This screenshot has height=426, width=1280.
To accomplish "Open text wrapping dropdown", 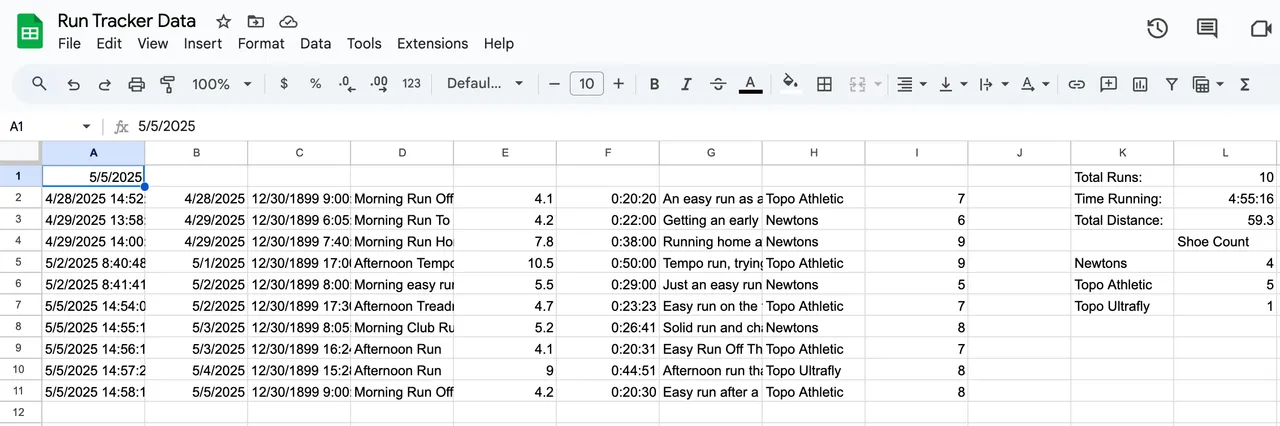I will tap(992, 84).
